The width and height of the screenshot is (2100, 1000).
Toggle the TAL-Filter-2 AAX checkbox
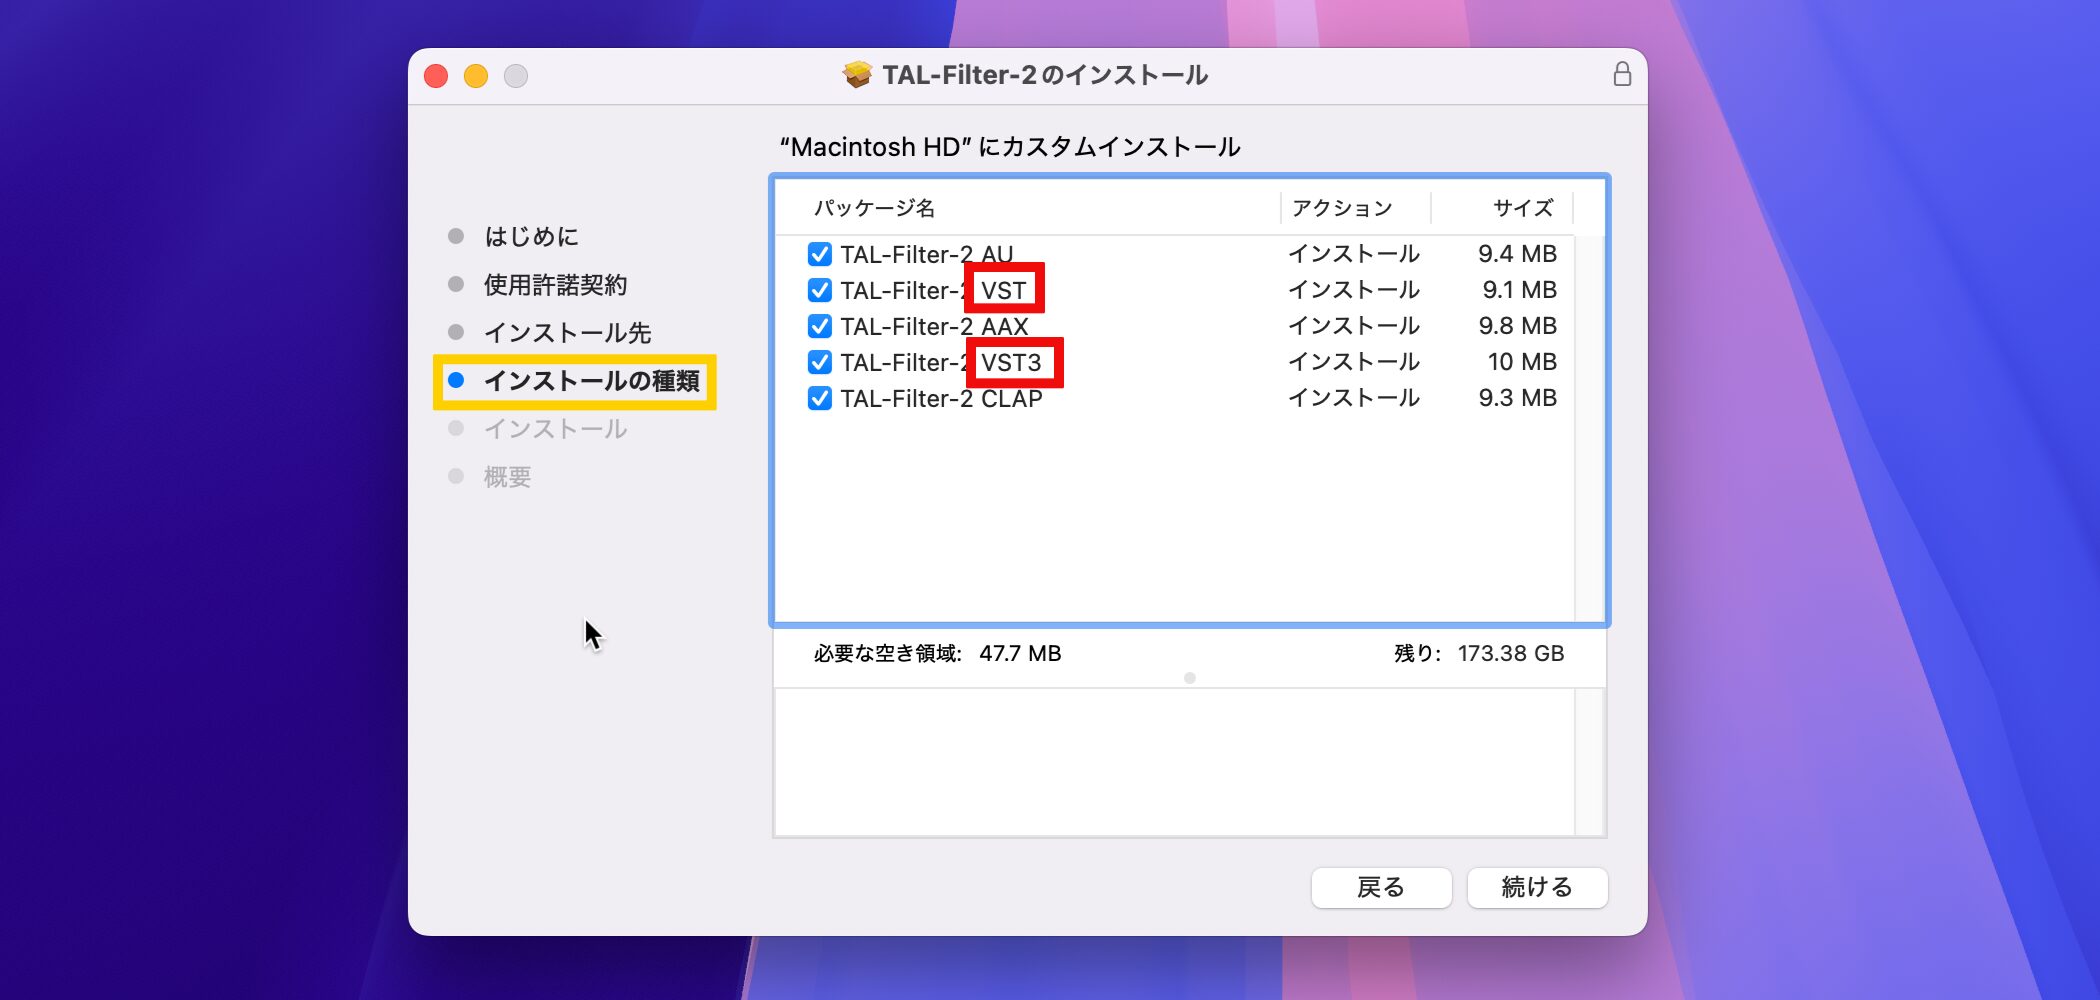click(x=819, y=326)
